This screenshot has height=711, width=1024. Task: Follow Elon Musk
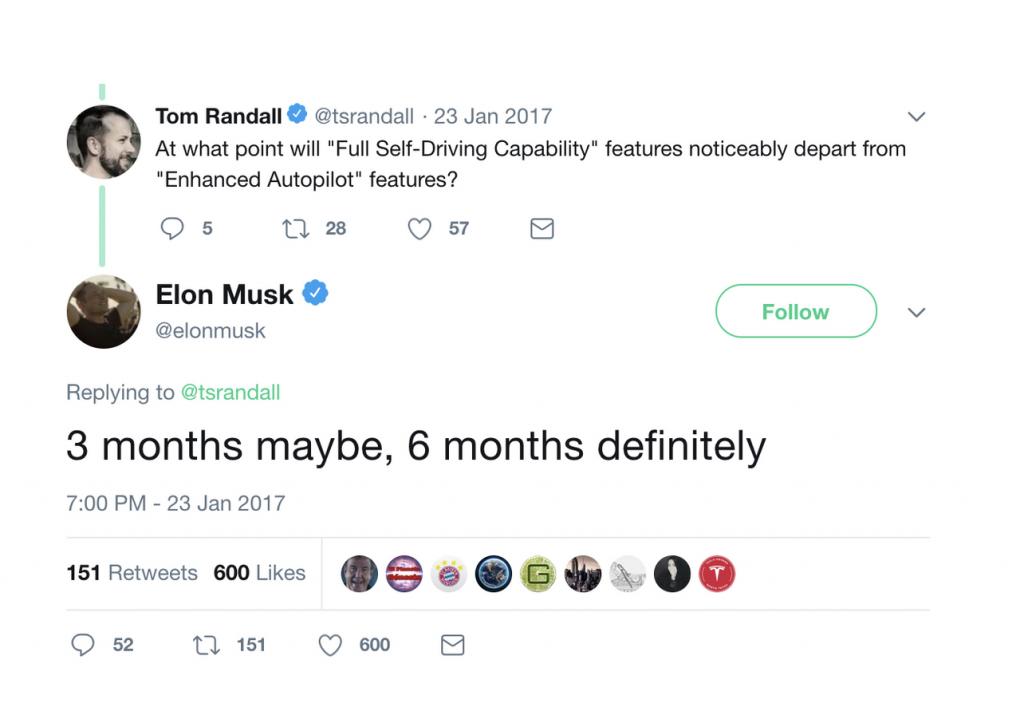(796, 311)
